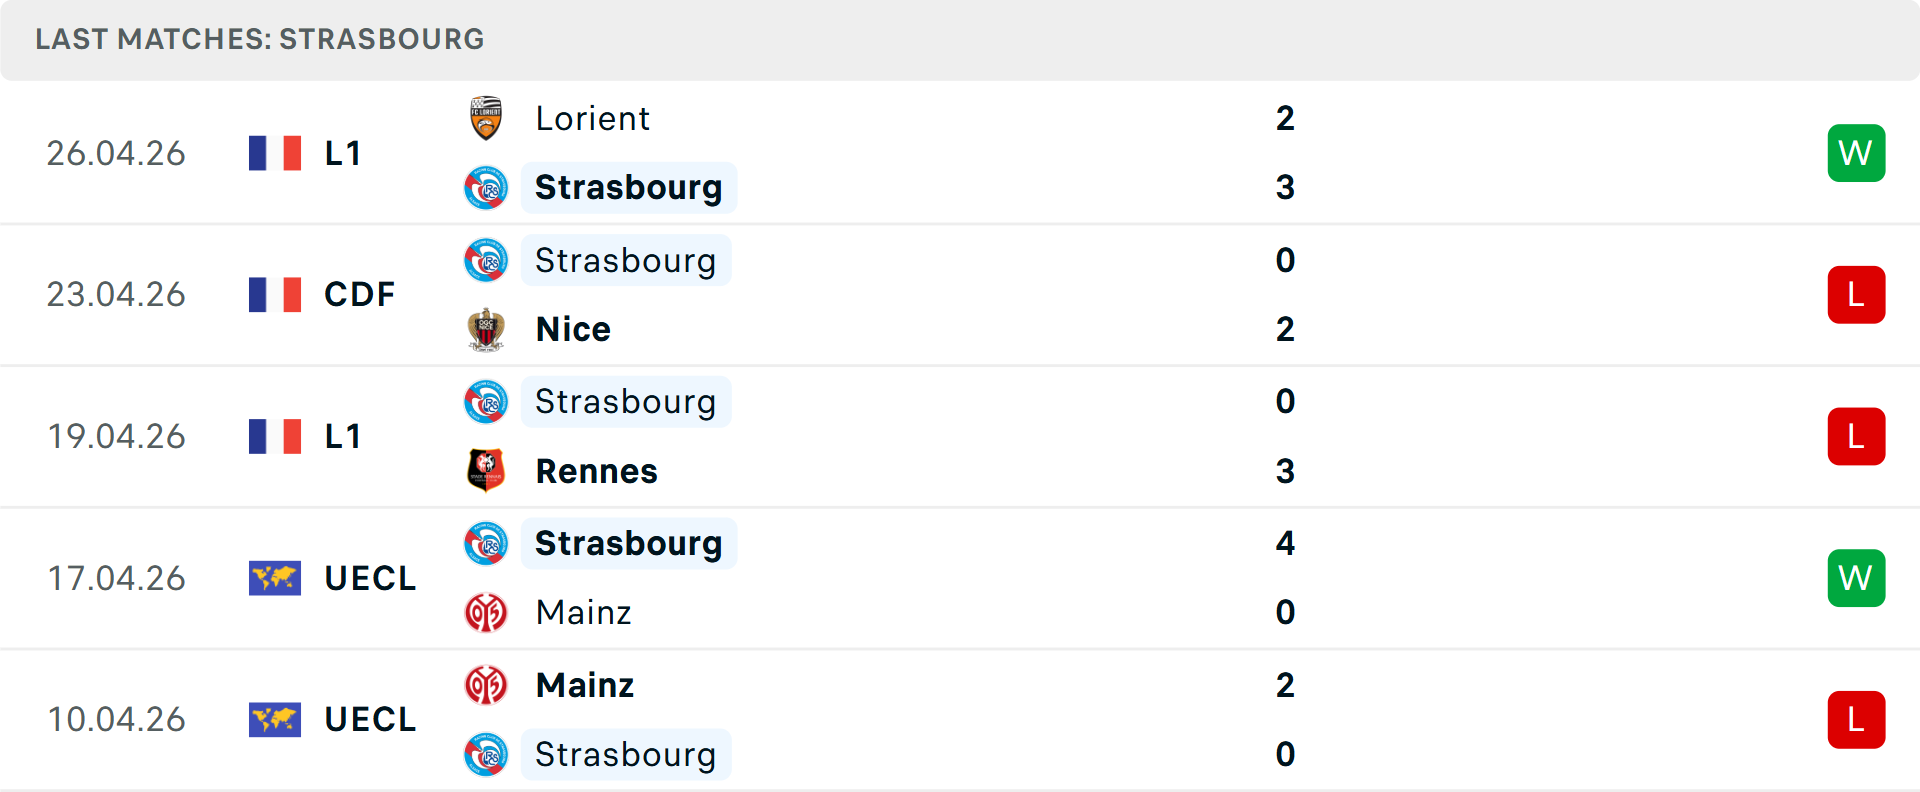Screen dimensions: 1920x792
Task: Toggle the red L badge for the Nice match
Action: (1856, 294)
